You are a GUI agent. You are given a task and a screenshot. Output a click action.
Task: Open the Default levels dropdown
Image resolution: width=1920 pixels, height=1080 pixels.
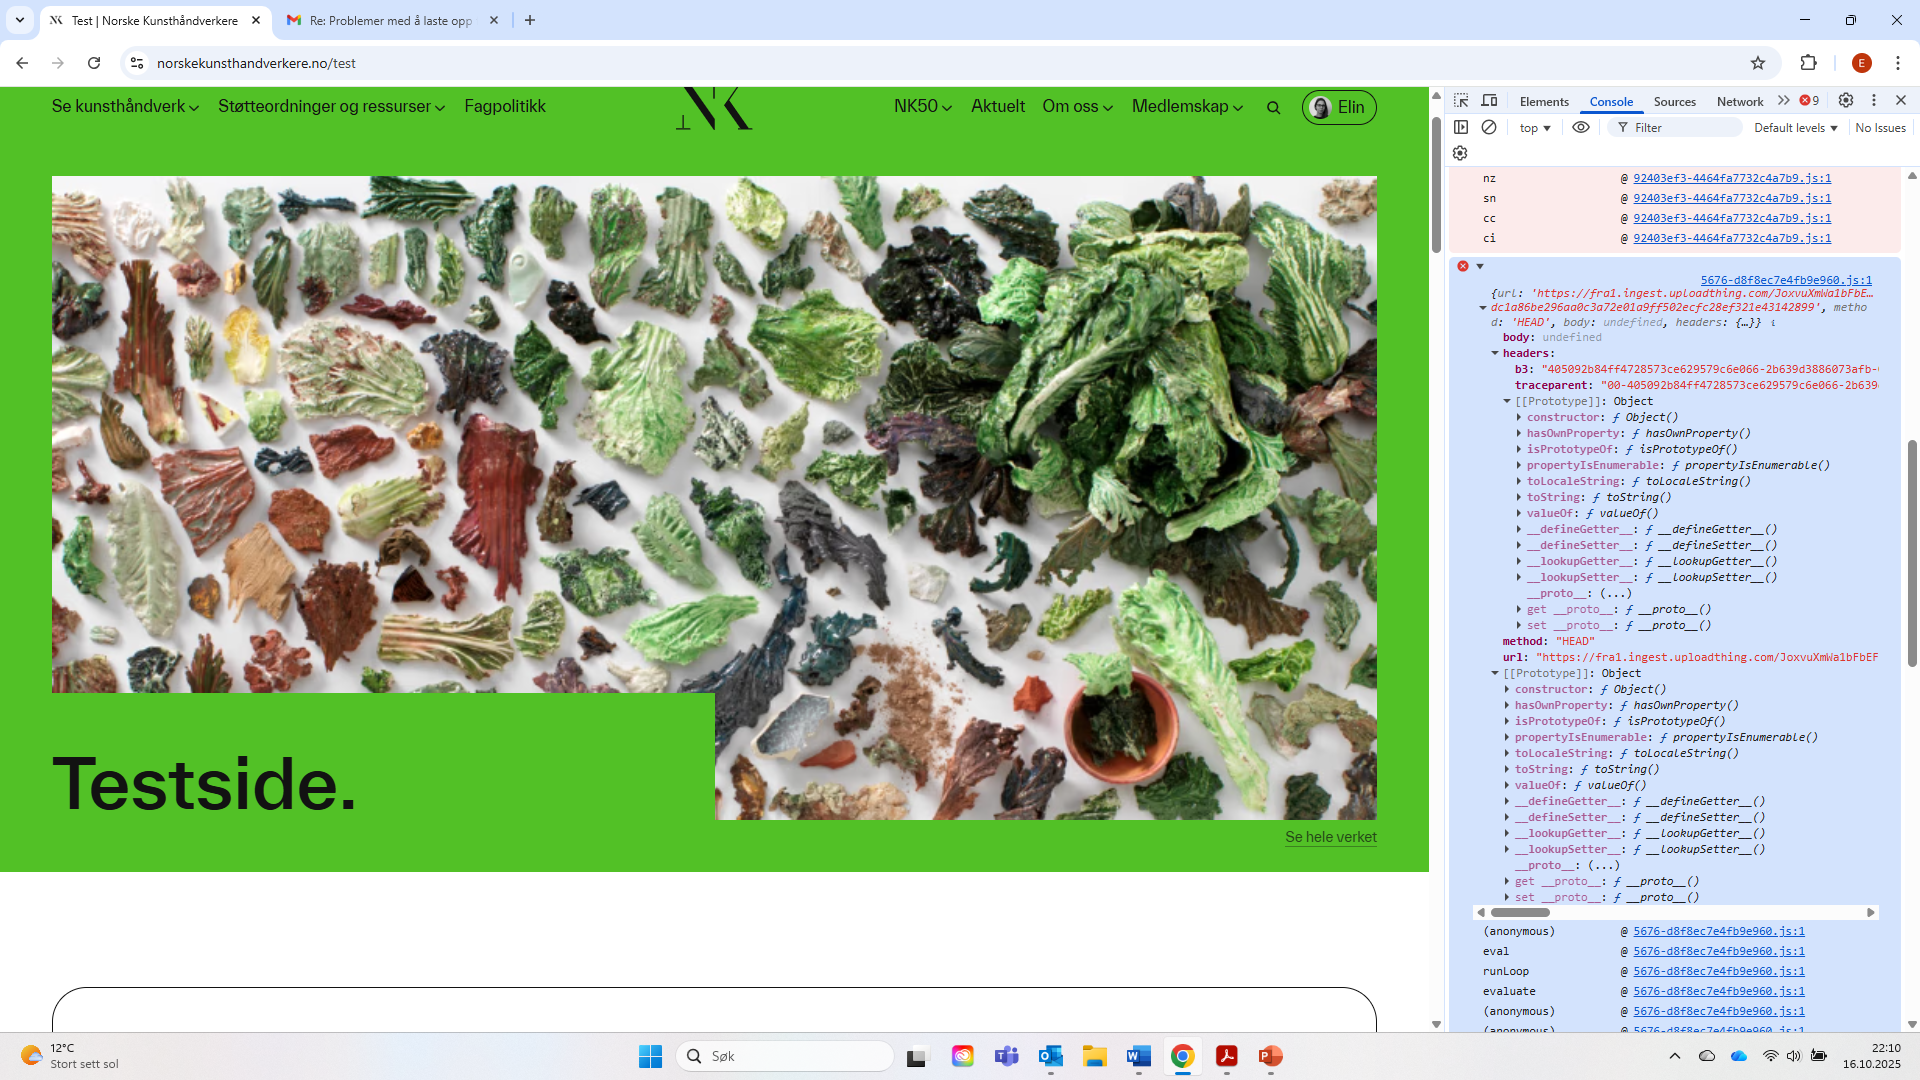[1795, 128]
